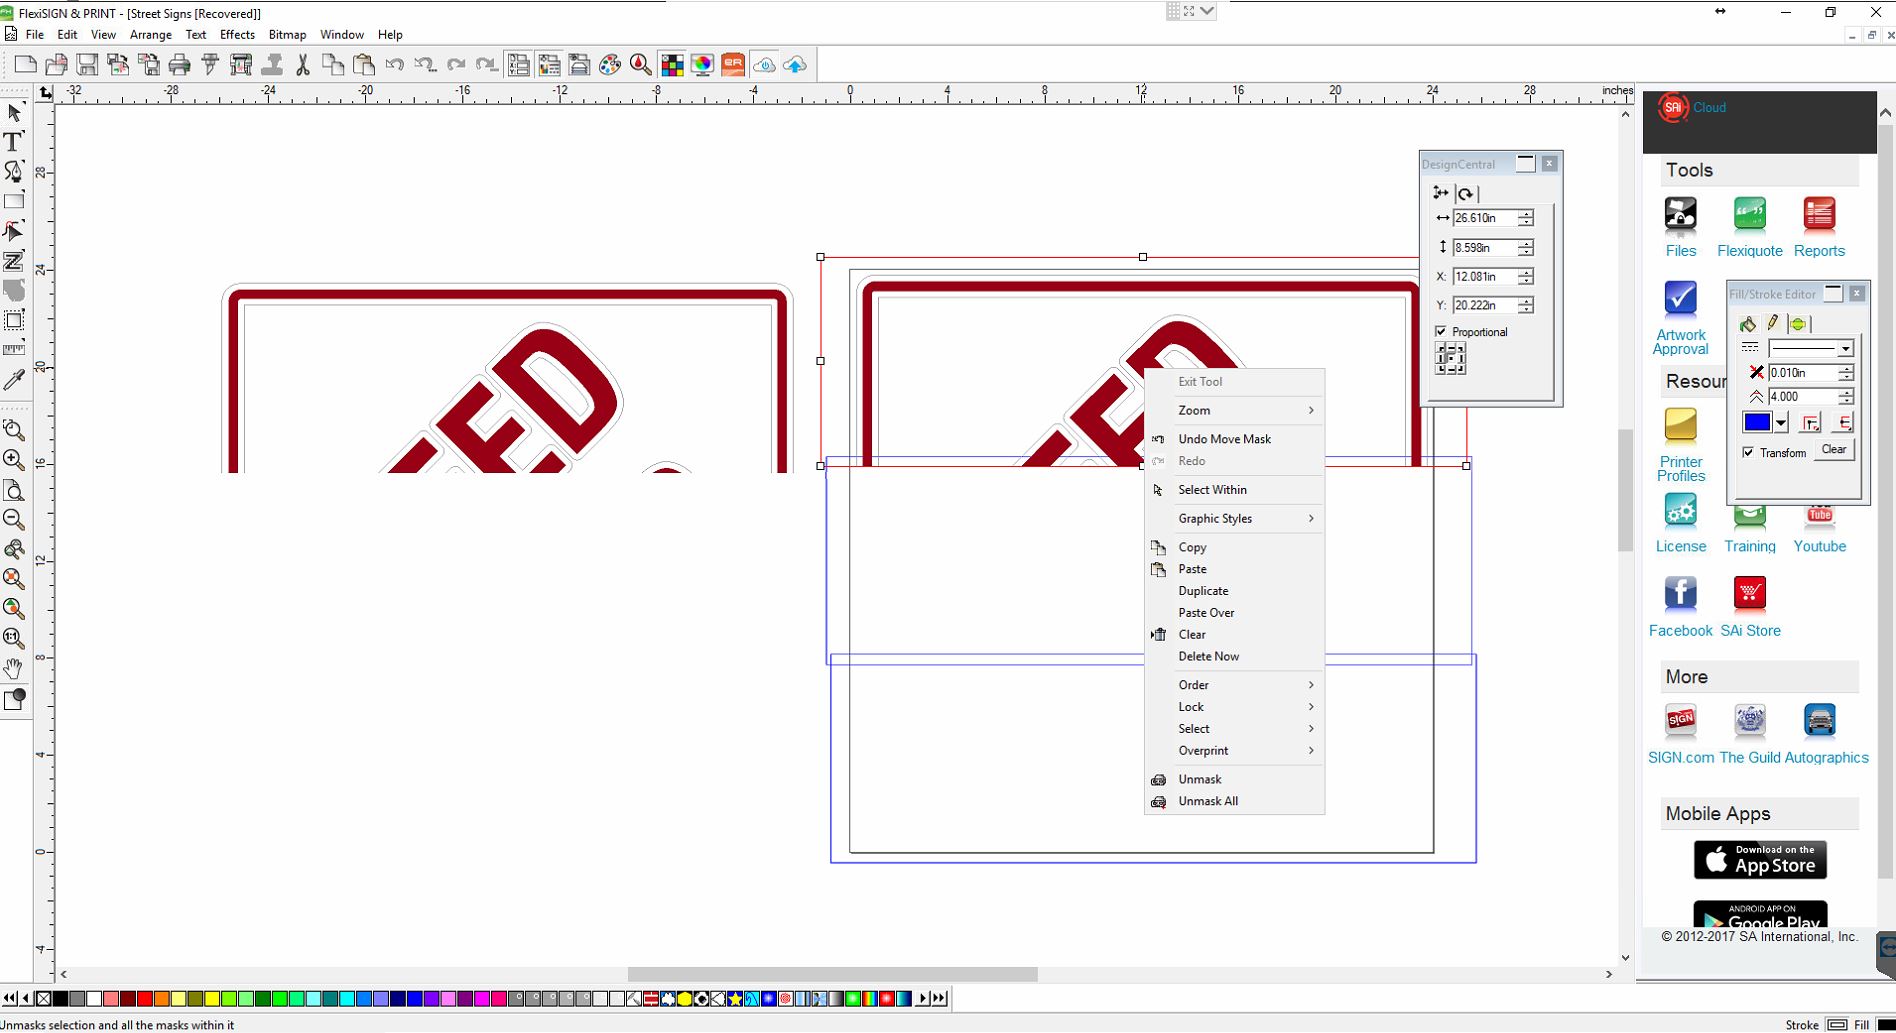Pick red swatch in bottom color palette

(145, 999)
